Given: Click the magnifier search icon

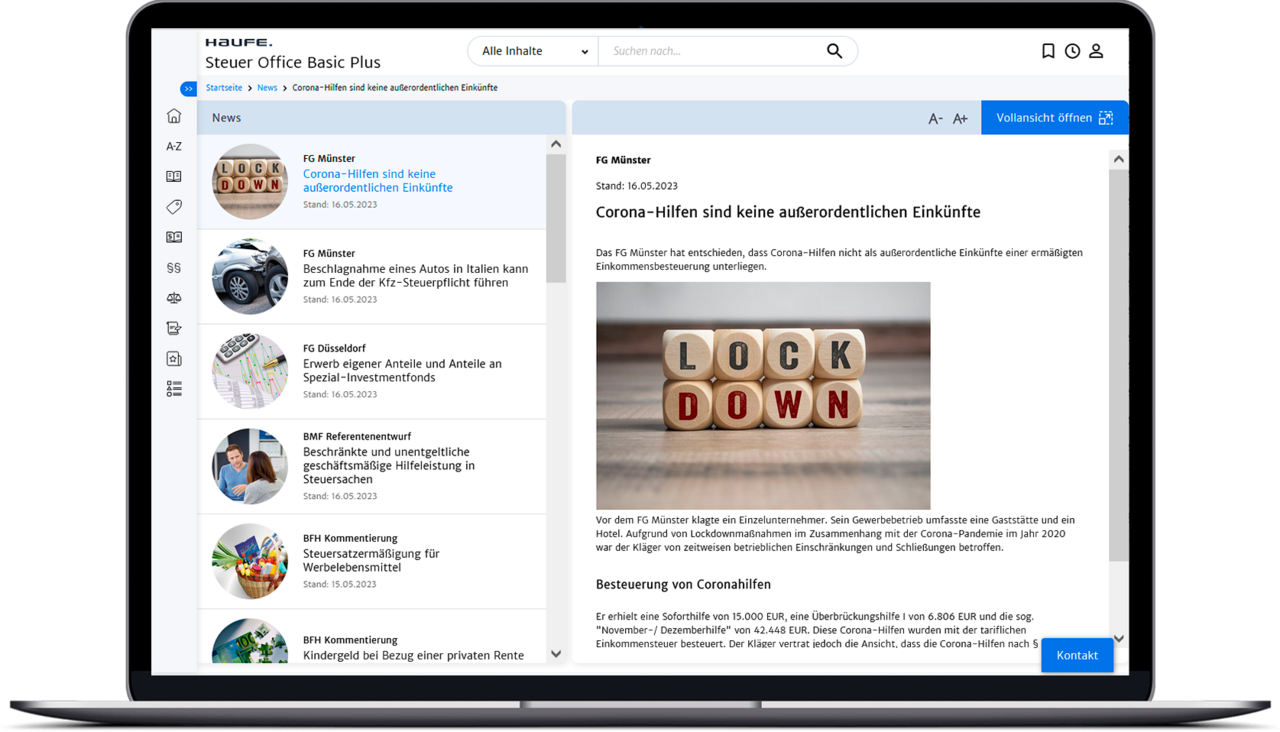Looking at the screenshot, I should (834, 51).
